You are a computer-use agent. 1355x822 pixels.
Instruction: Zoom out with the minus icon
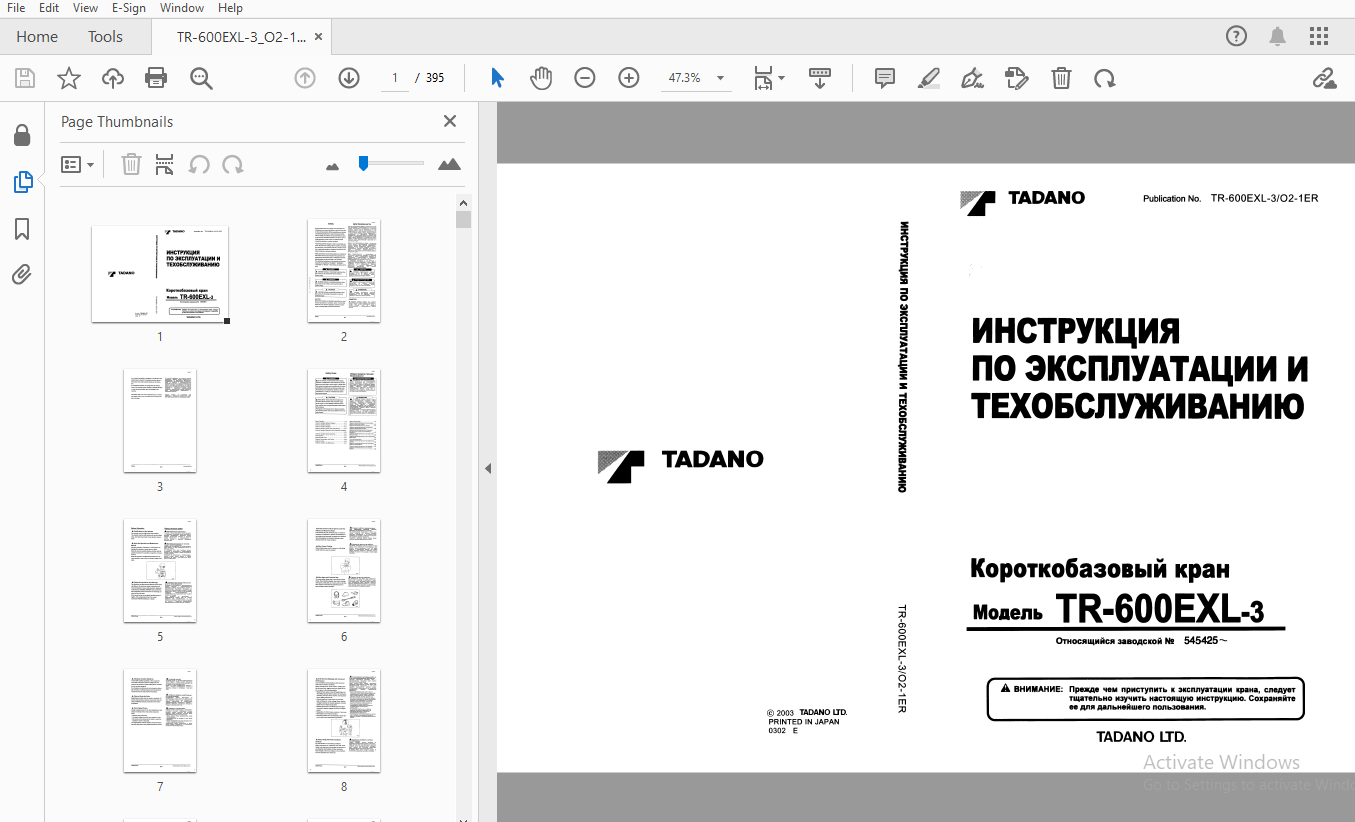pyautogui.click(x=585, y=78)
